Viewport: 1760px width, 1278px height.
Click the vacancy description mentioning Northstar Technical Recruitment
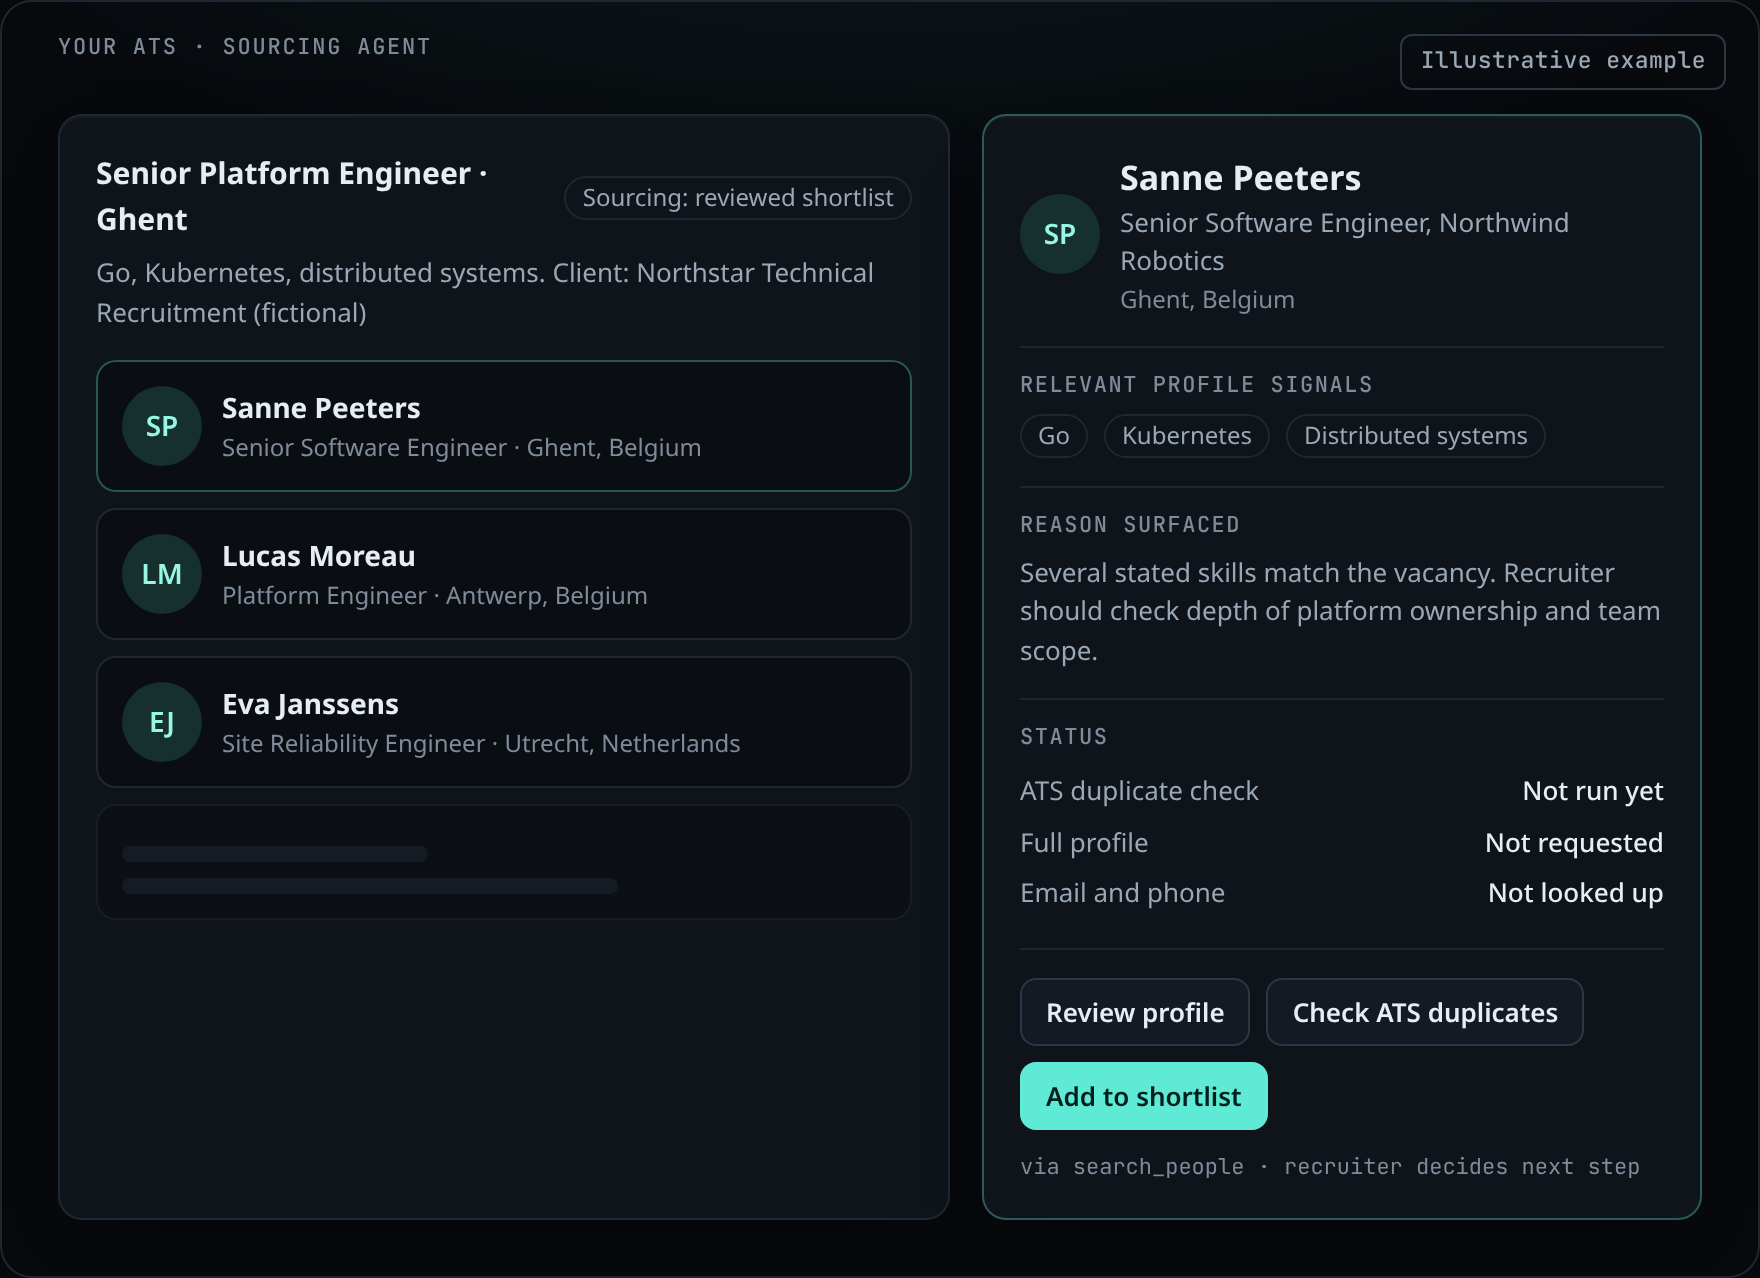485,293
